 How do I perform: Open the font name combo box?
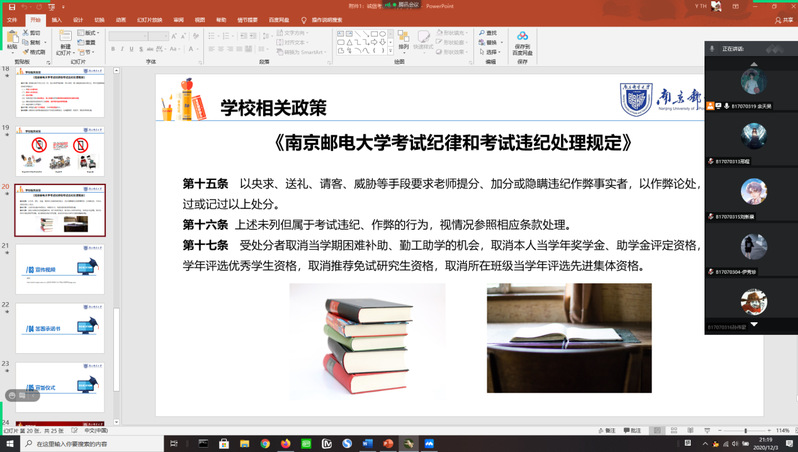pyautogui.click(x=135, y=35)
